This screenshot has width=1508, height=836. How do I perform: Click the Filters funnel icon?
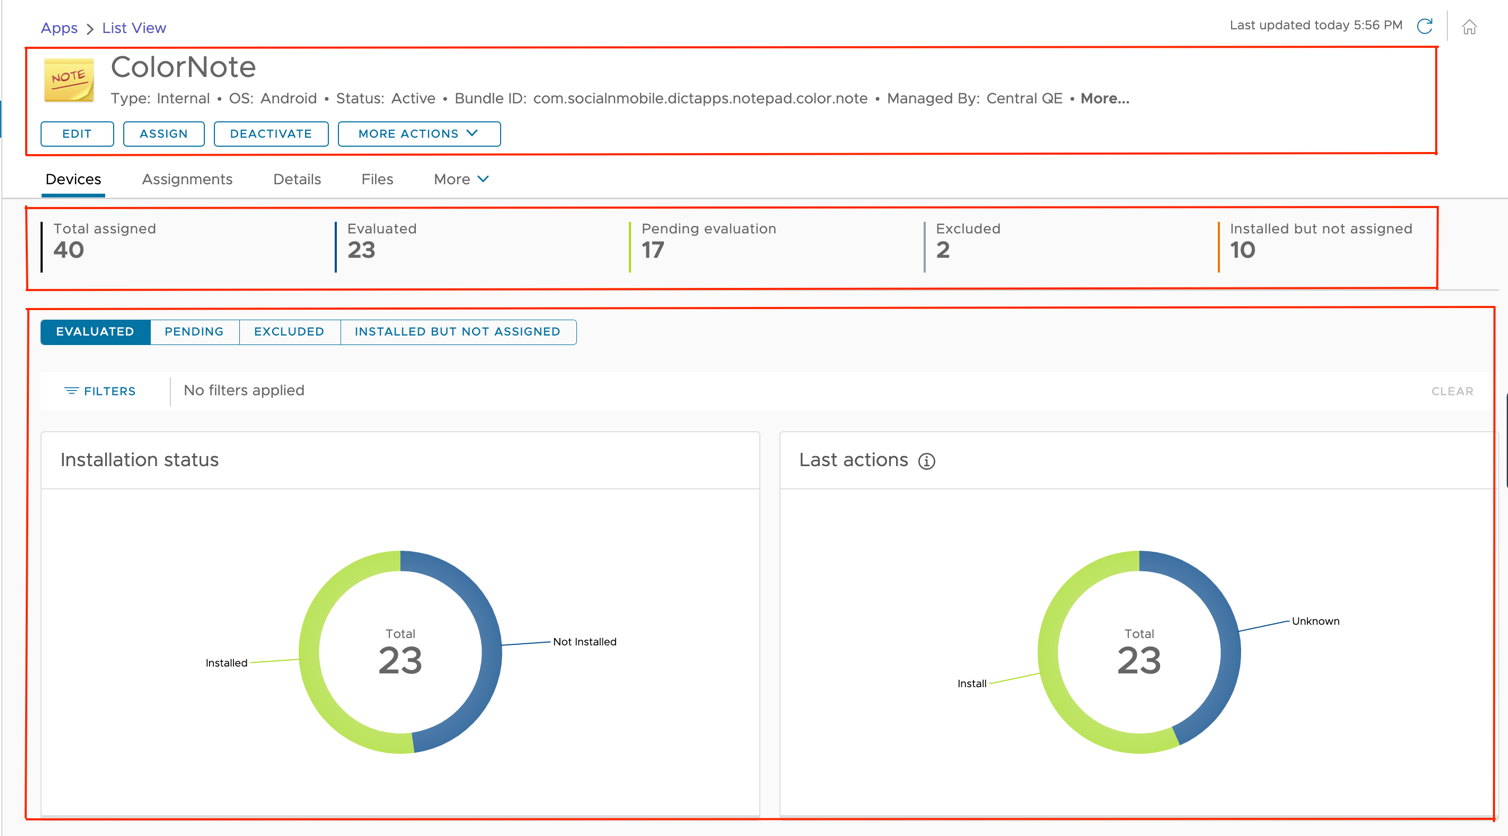(71, 391)
